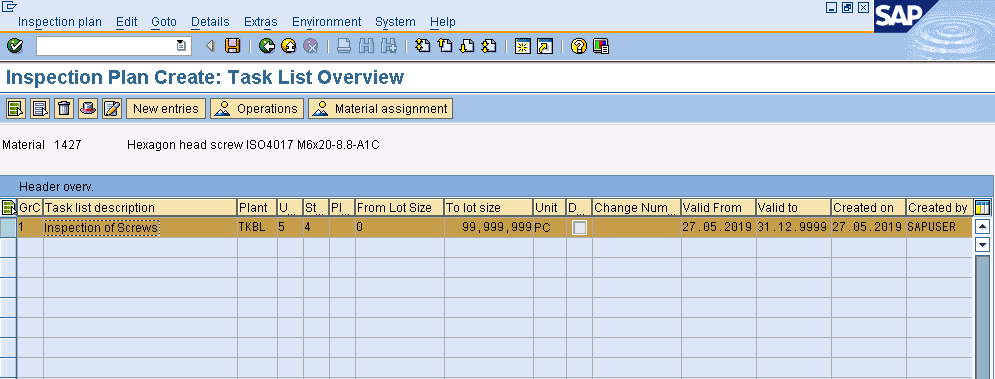Open the Edit menu
The height and width of the screenshot is (379, 995).
click(127, 22)
